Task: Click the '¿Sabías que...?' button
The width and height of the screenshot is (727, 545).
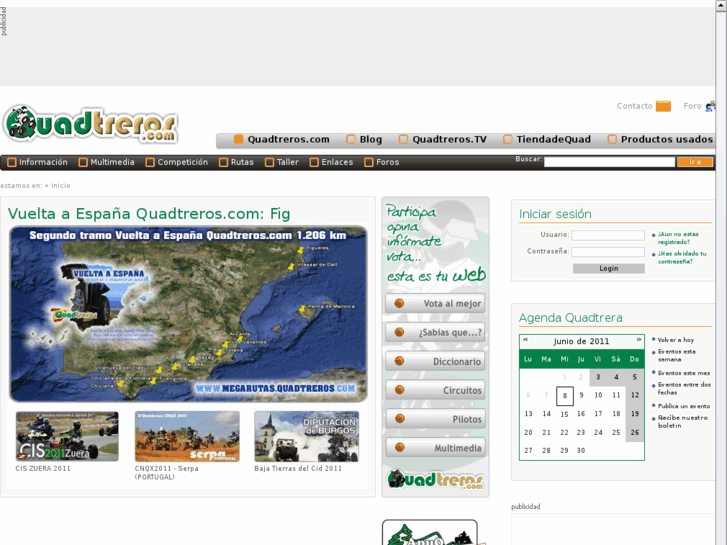Action: point(435,332)
